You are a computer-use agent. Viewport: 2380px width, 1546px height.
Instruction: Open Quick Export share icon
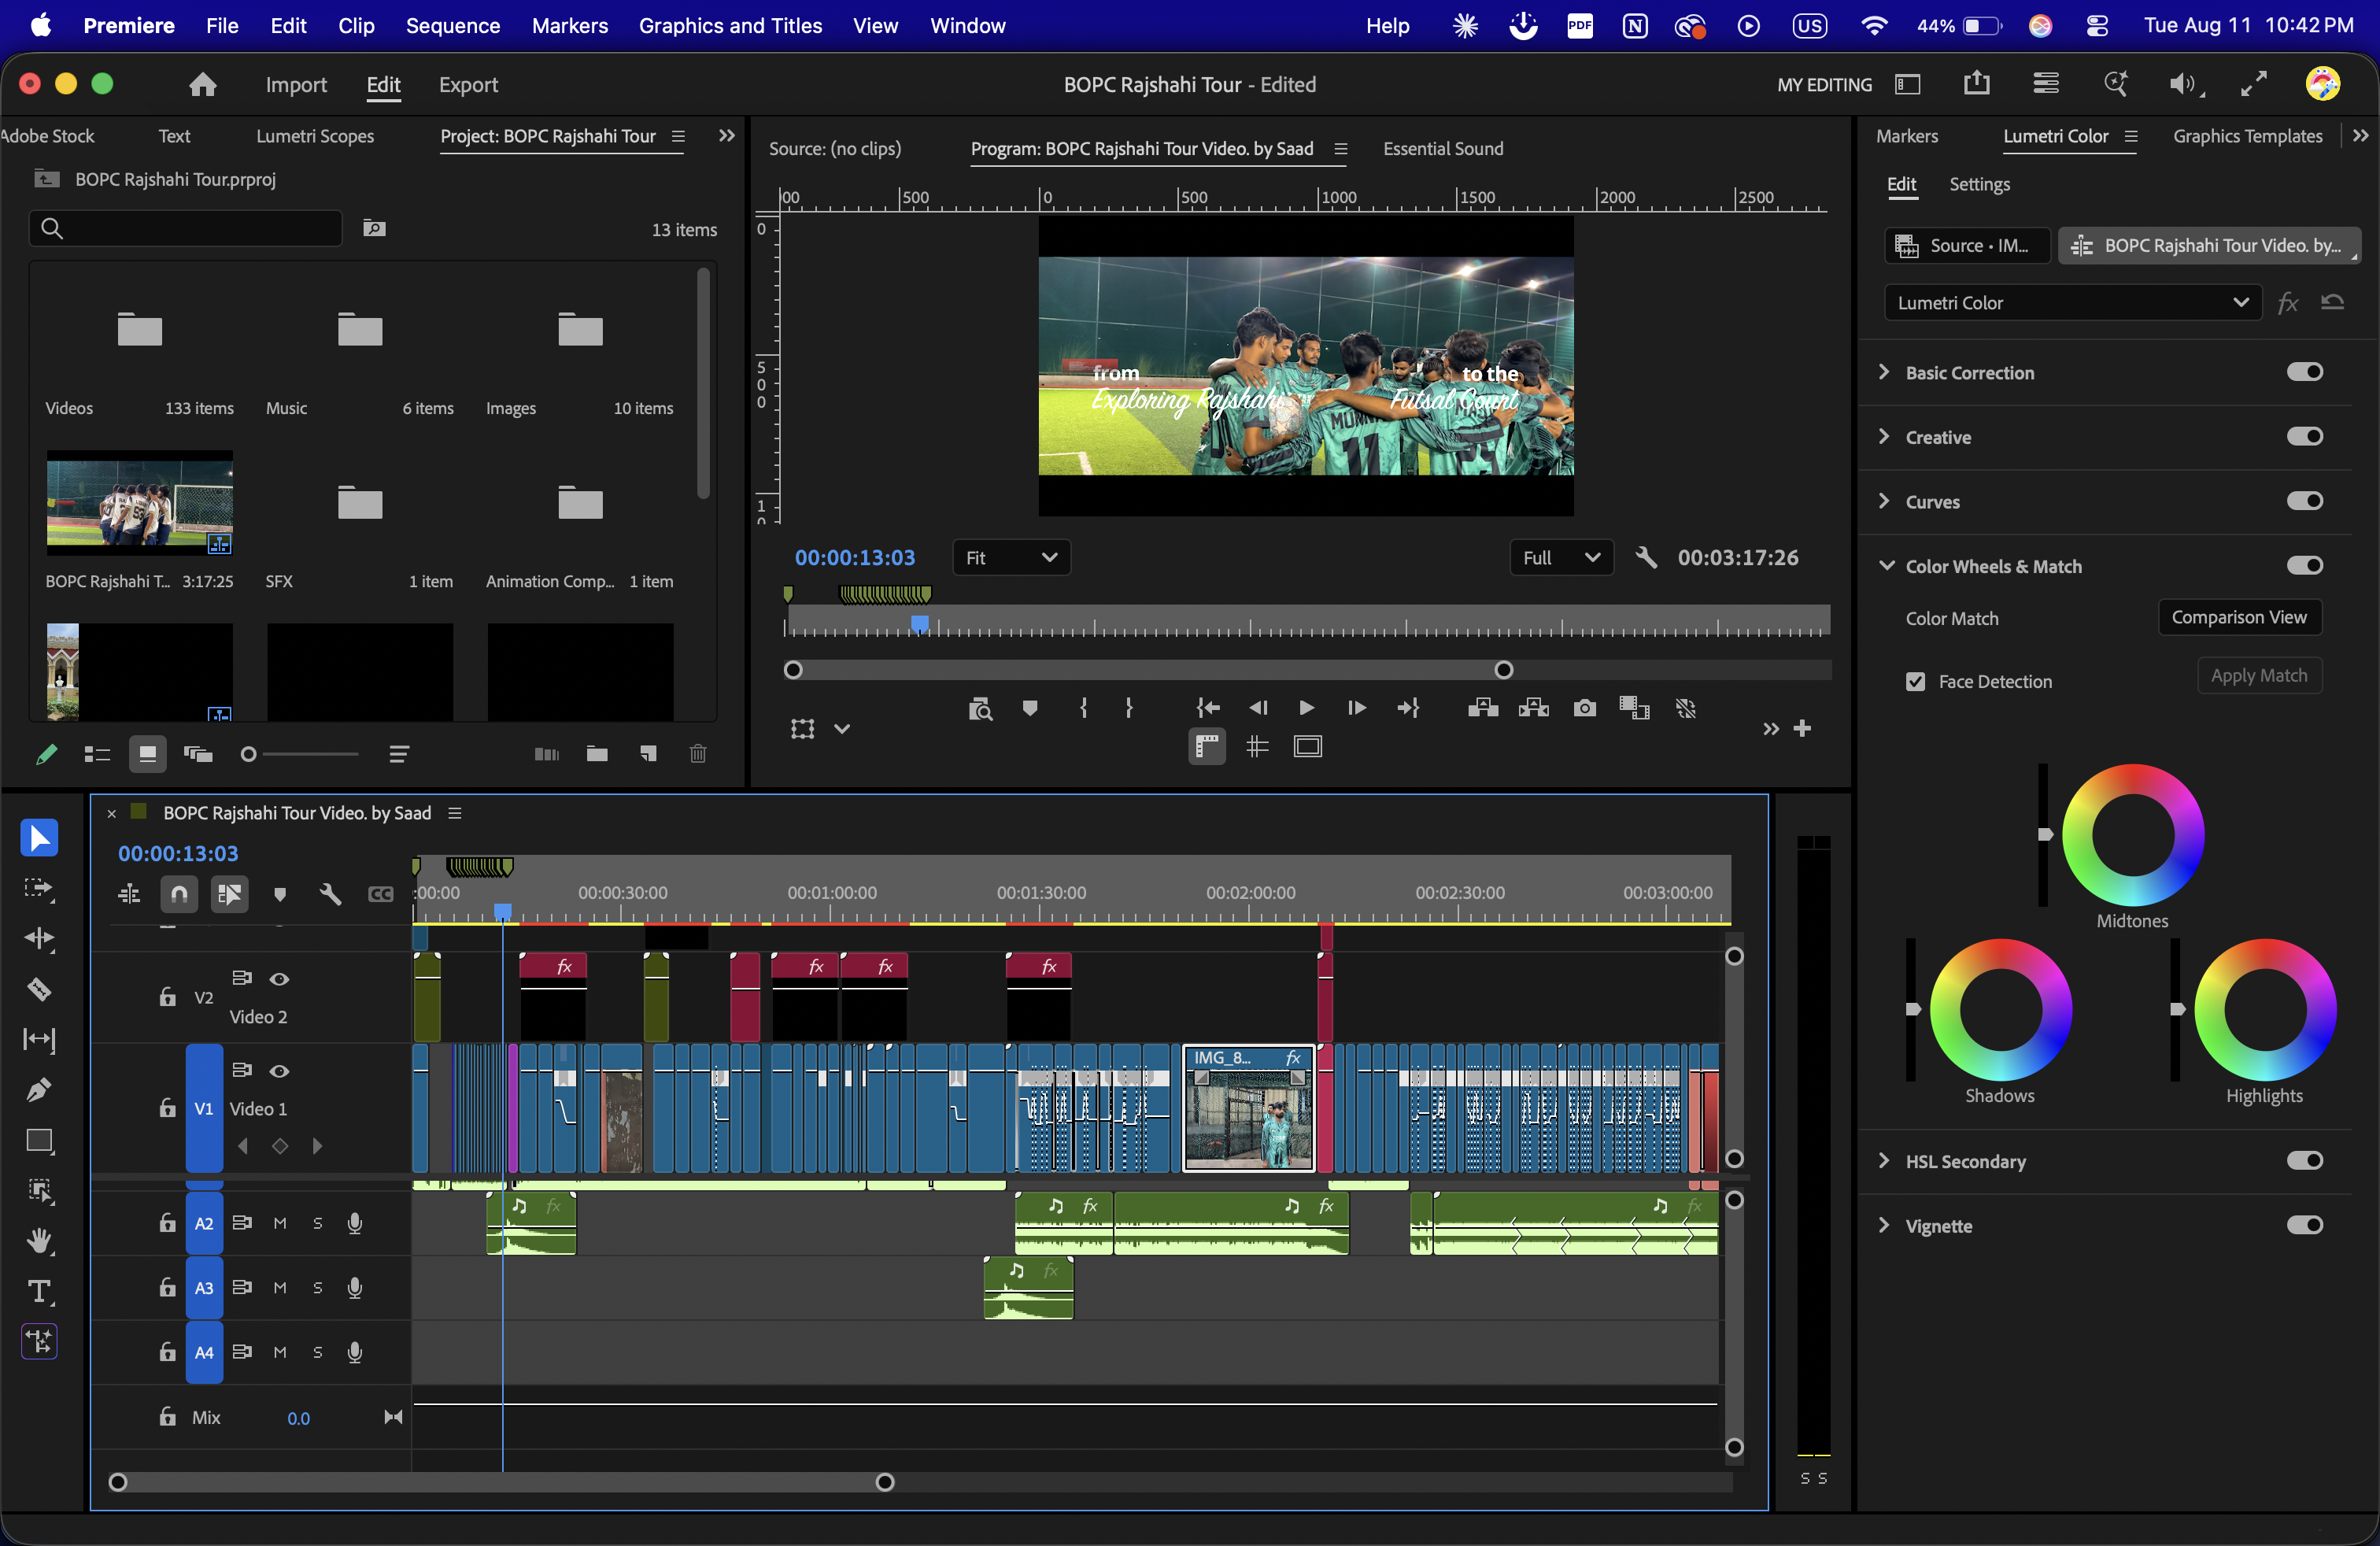1976,84
